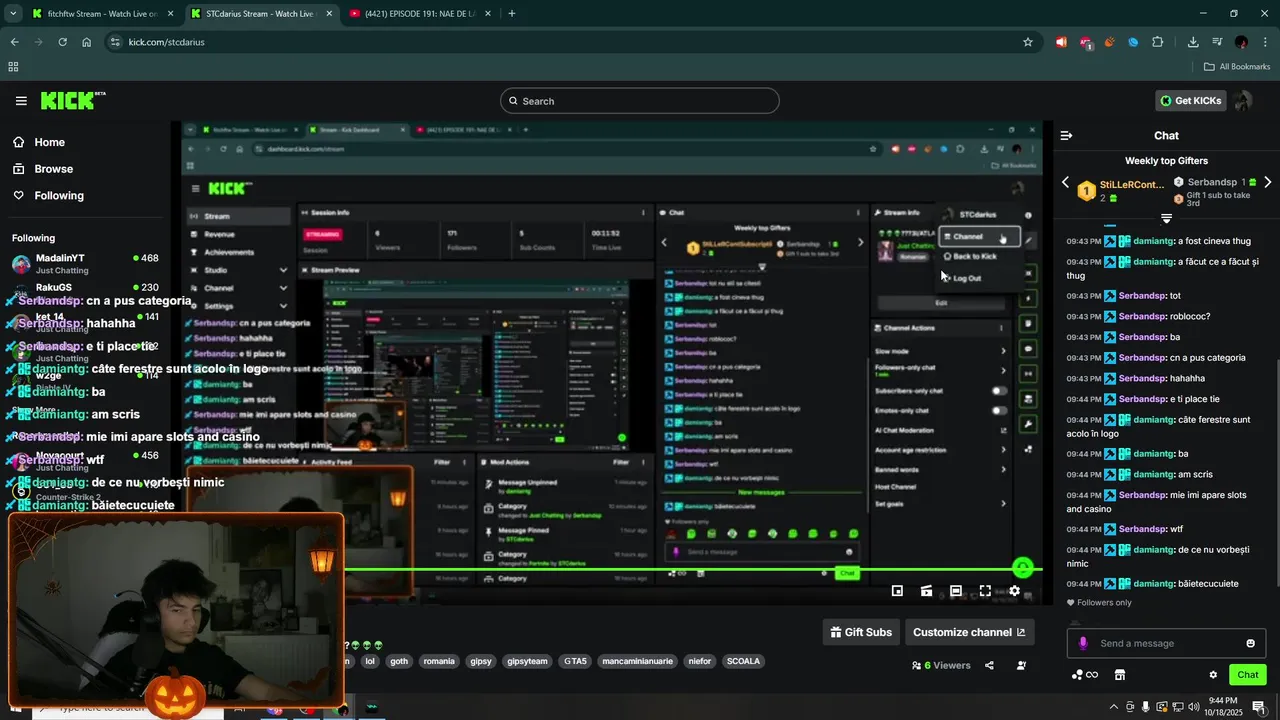Open All Bookmarks folder
1280x720 pixels.
1237,67
